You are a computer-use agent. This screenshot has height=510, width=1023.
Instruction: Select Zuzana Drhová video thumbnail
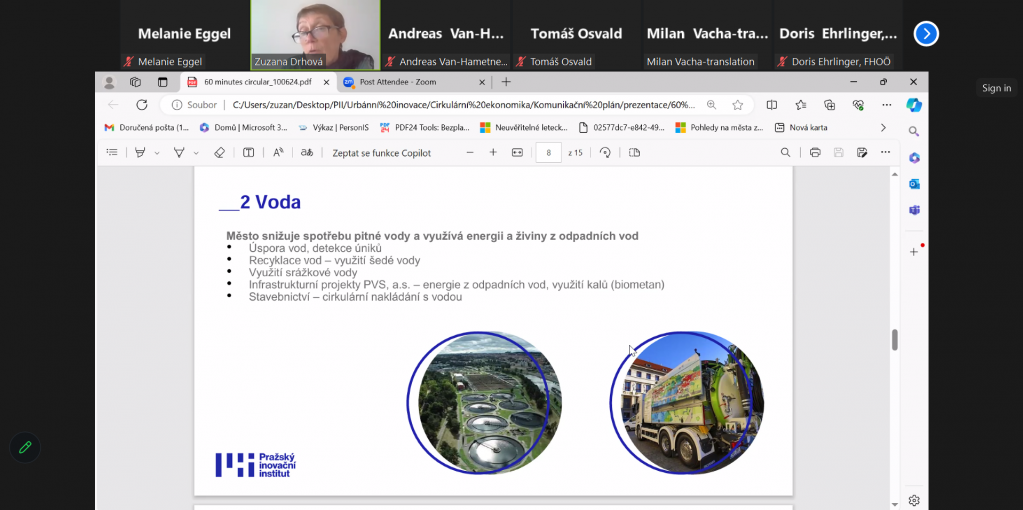[x=316, y=35]
